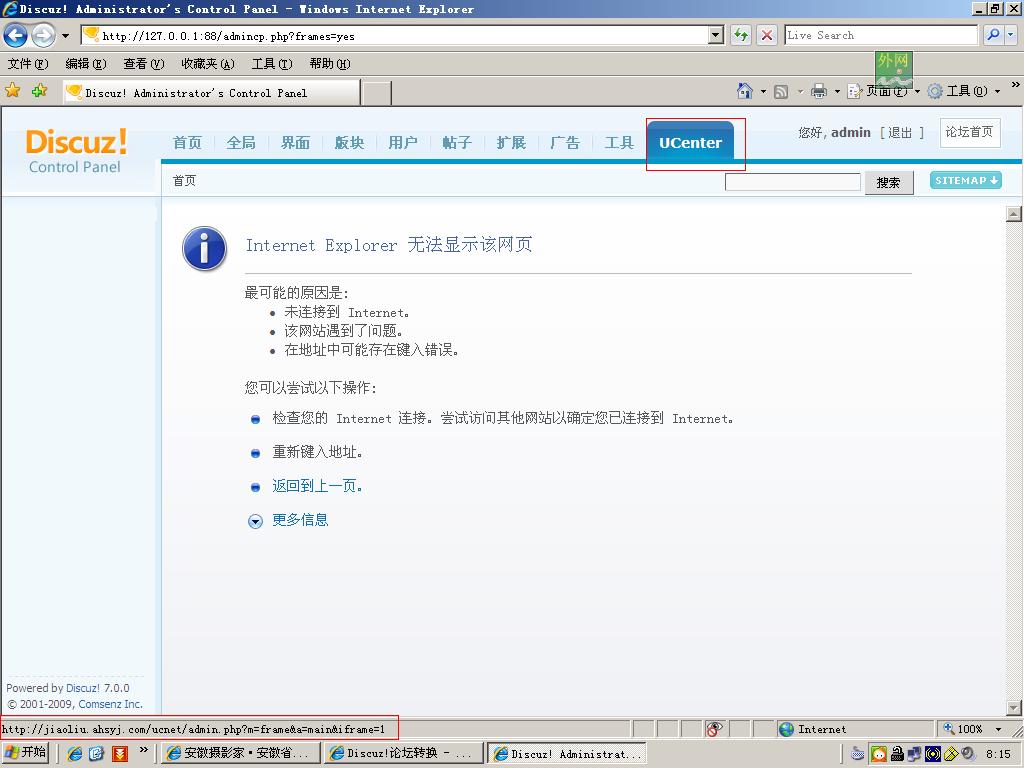Open a new blank browser tab
The width and height of the screenshot is (1024, 768).
(377, 93)
